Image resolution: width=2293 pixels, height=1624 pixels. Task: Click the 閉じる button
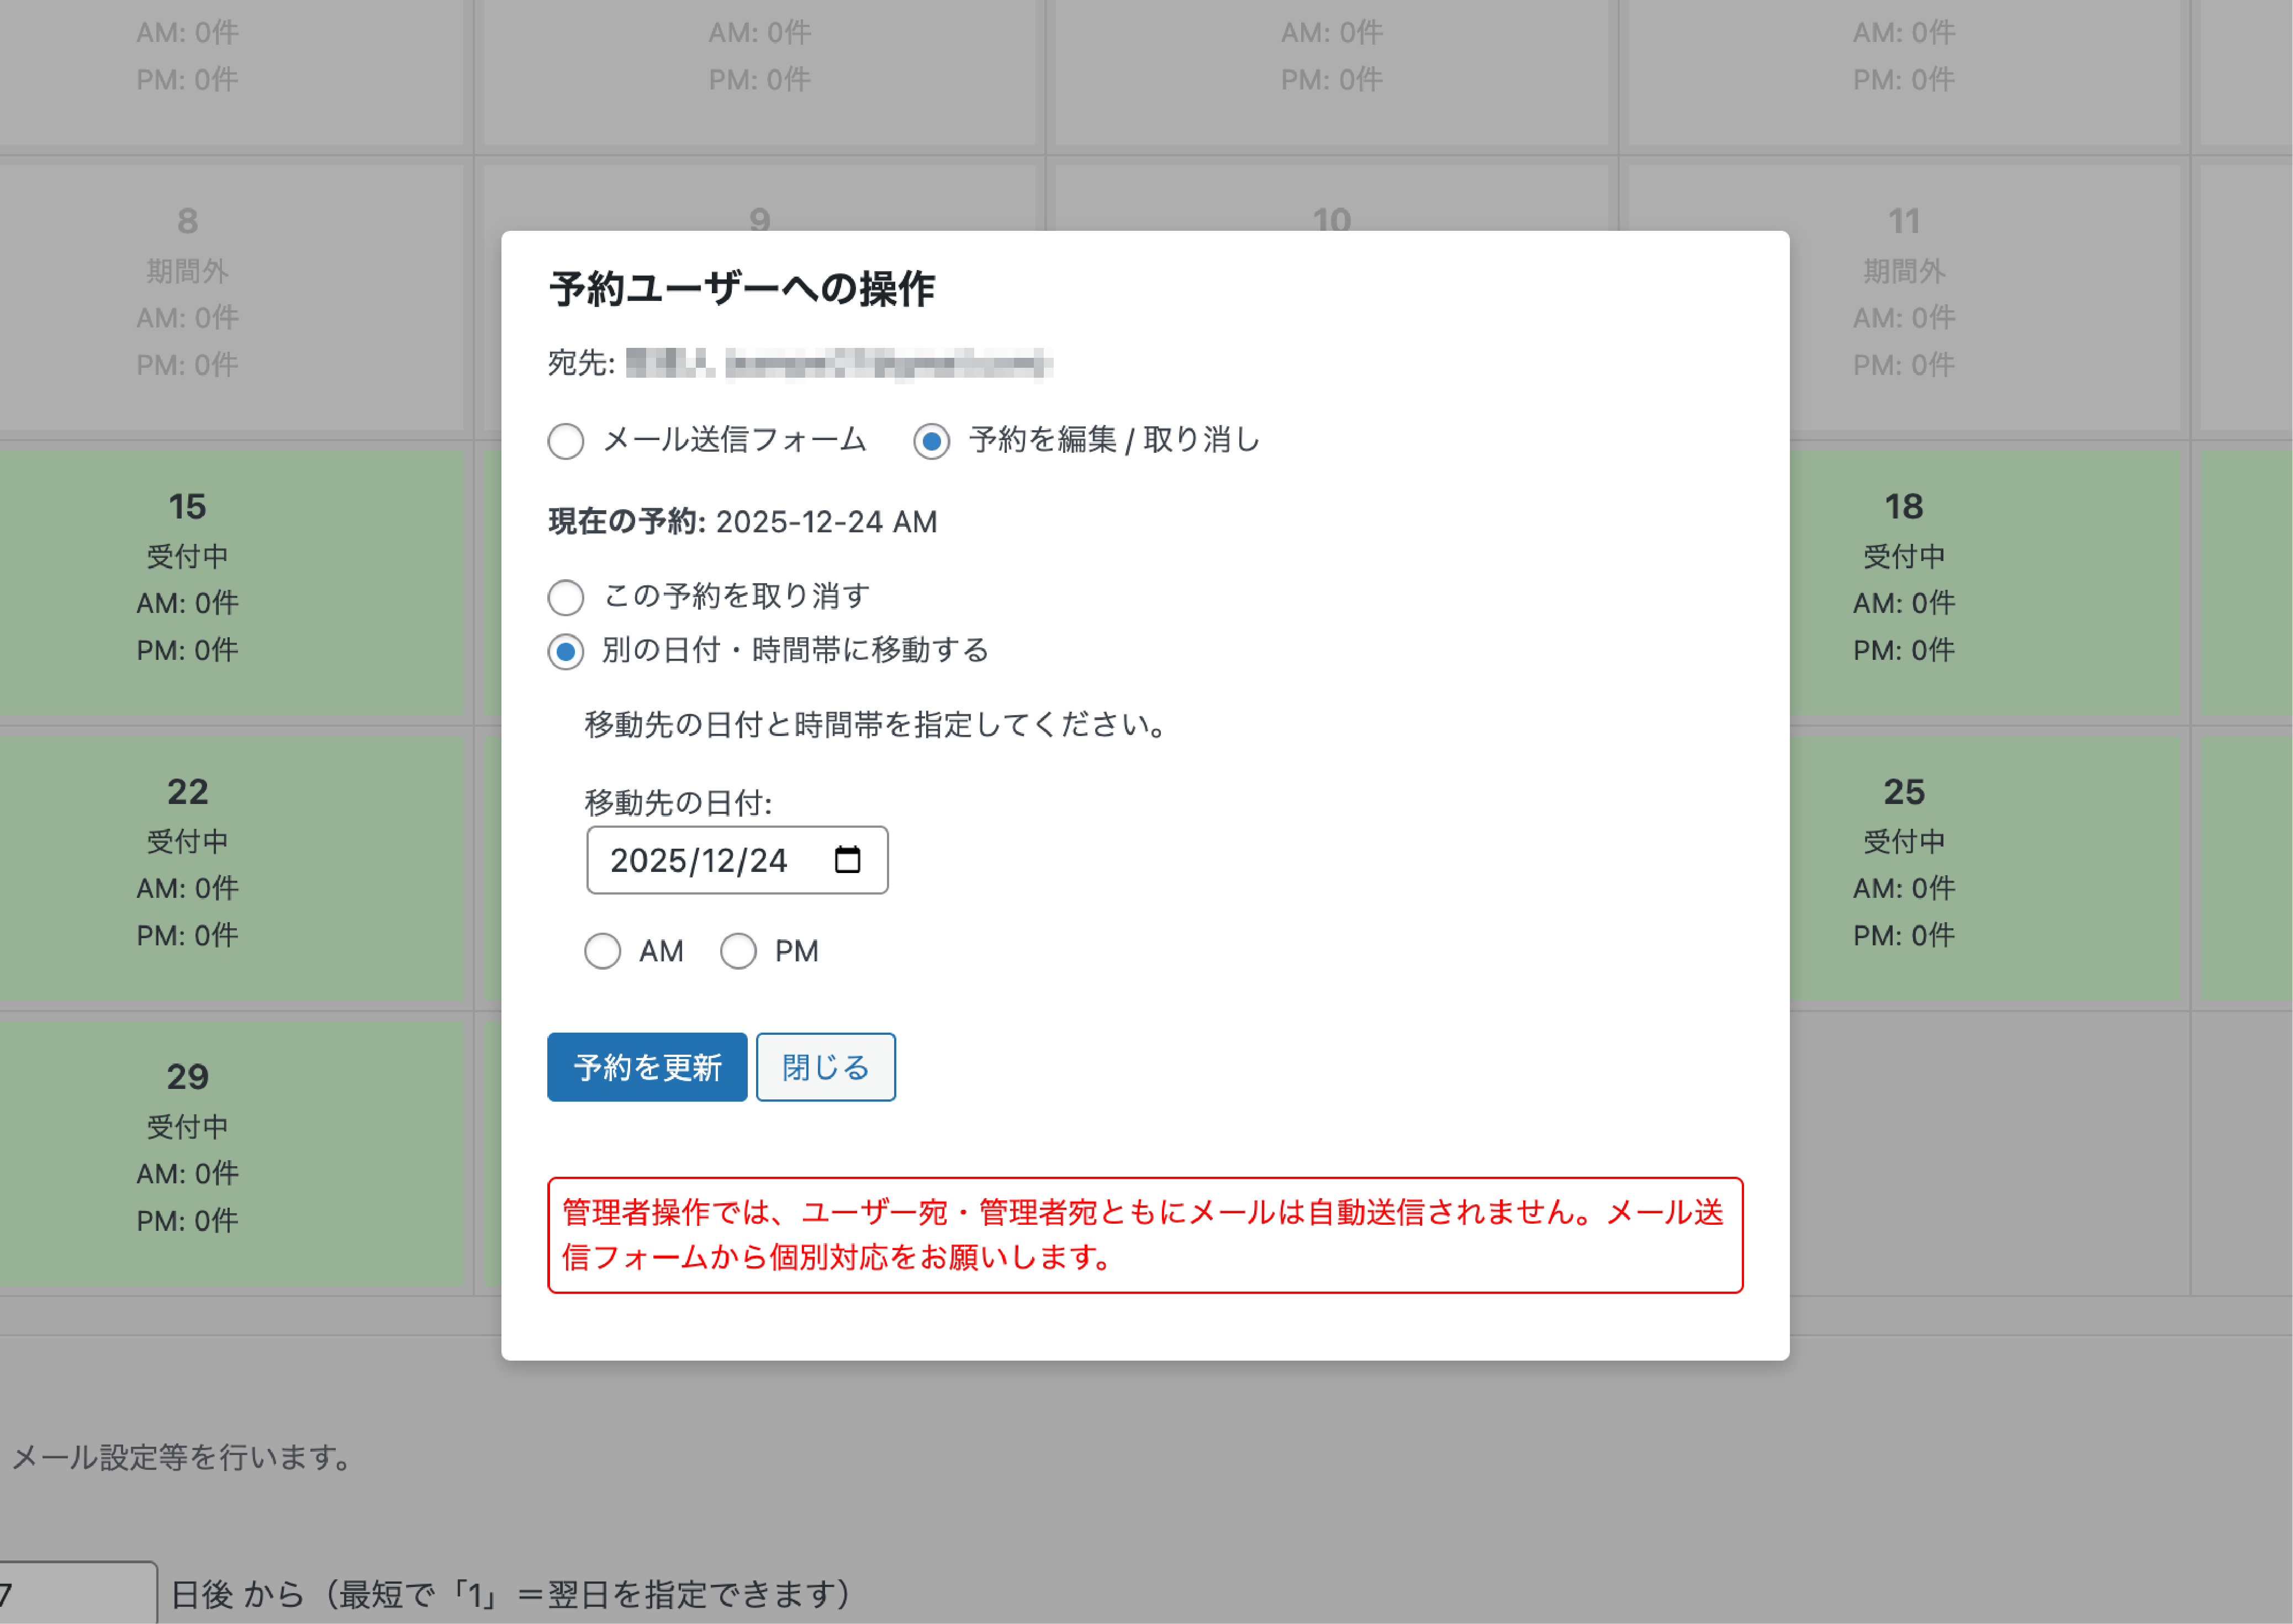point(825,1067)
